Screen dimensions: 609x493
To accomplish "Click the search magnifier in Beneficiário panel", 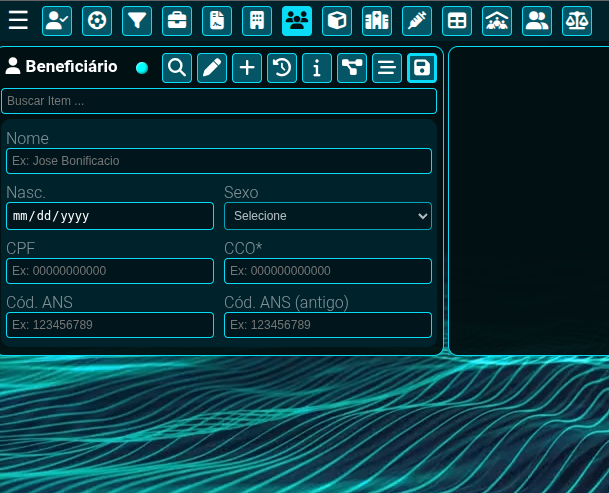I will click(177, 68).
